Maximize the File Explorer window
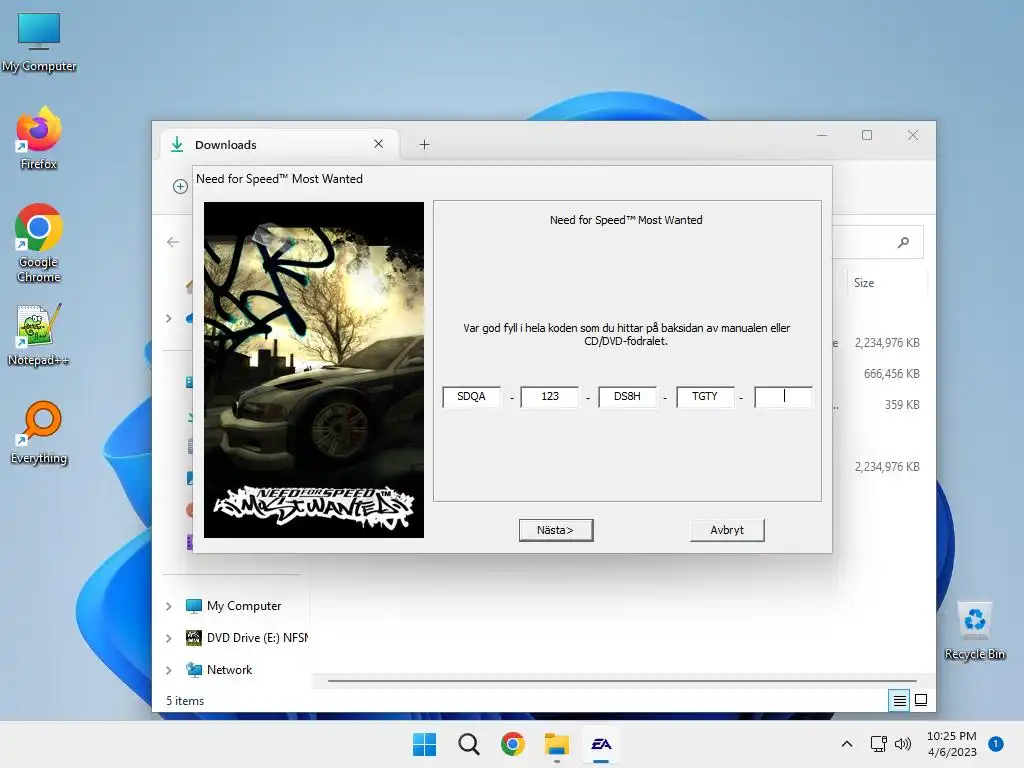Image resolution: width=1024 pixels, height=768 pixels. (867, 135)
